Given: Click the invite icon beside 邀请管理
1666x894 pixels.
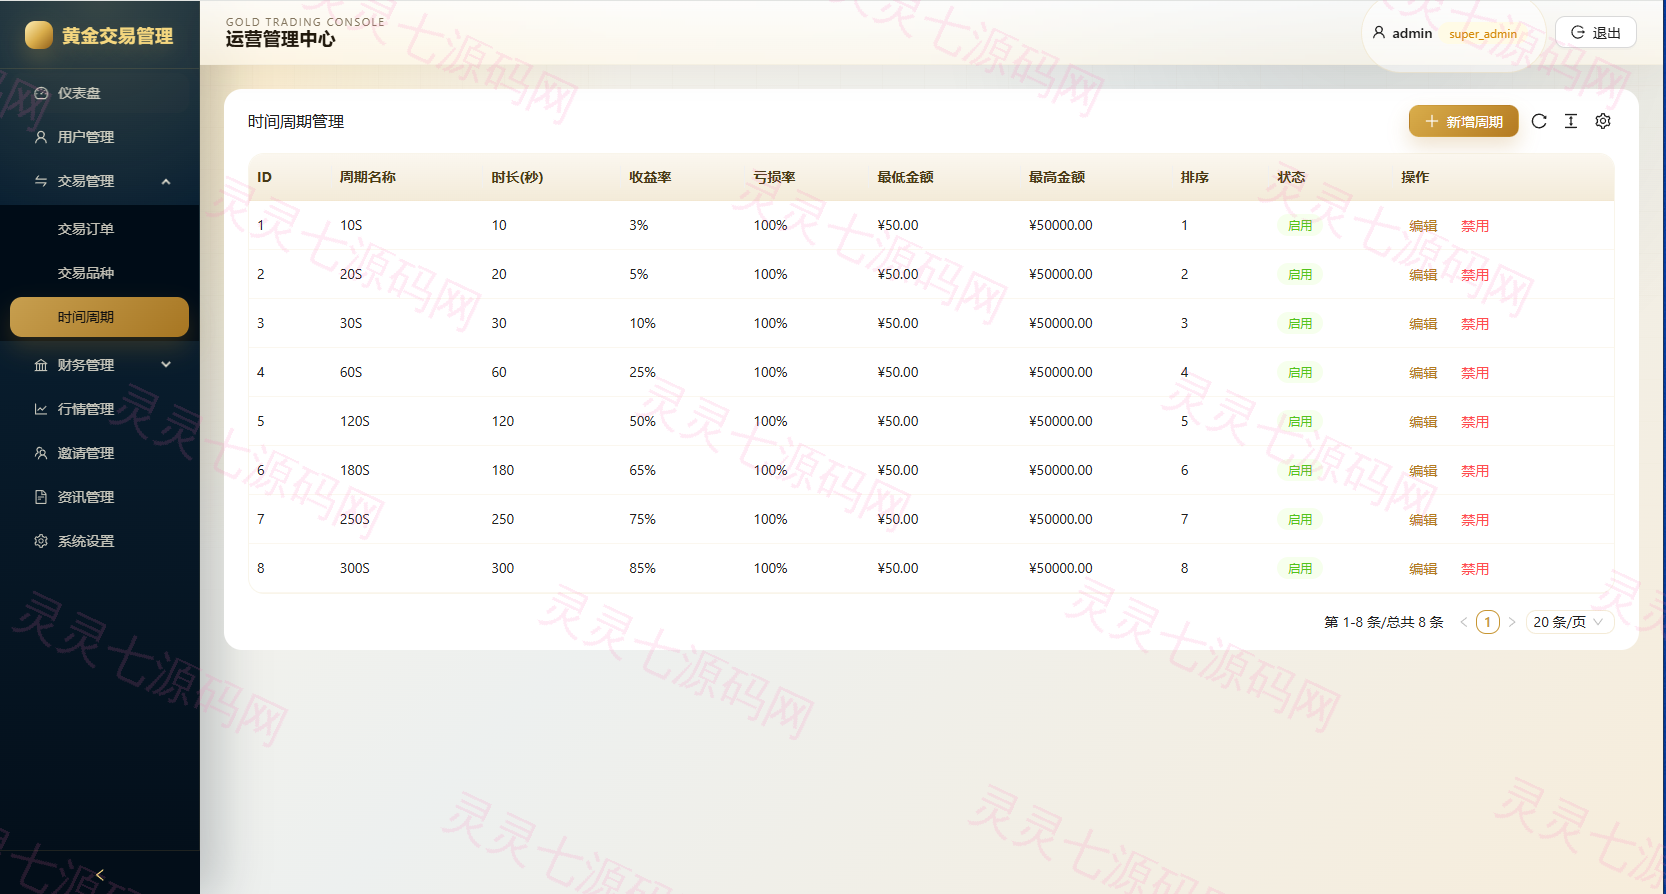Looking at the screenshot, I should (41, 453).
